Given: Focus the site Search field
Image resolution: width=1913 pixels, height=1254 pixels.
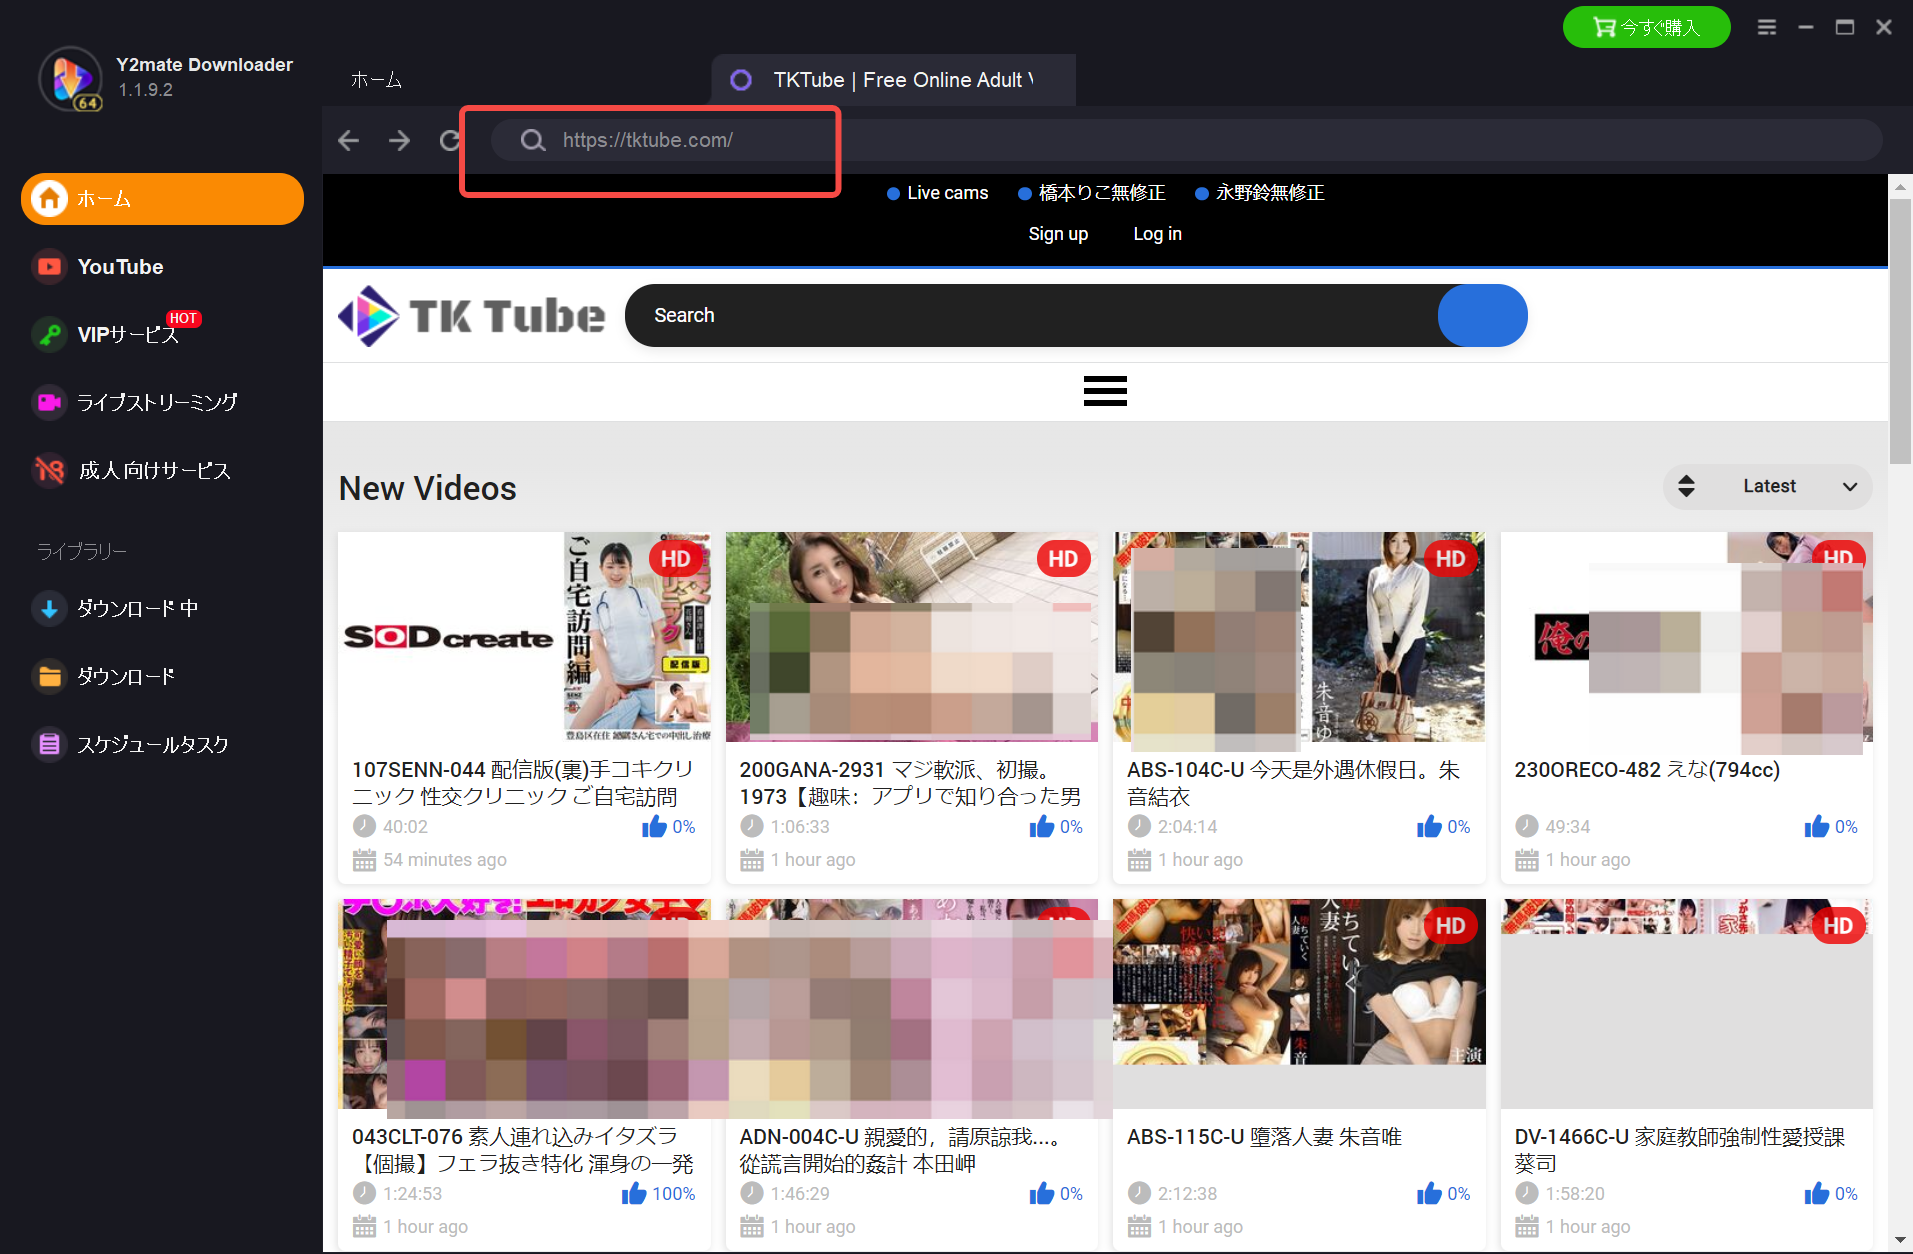Looking at the screenshot, I should pos(1030,316).
